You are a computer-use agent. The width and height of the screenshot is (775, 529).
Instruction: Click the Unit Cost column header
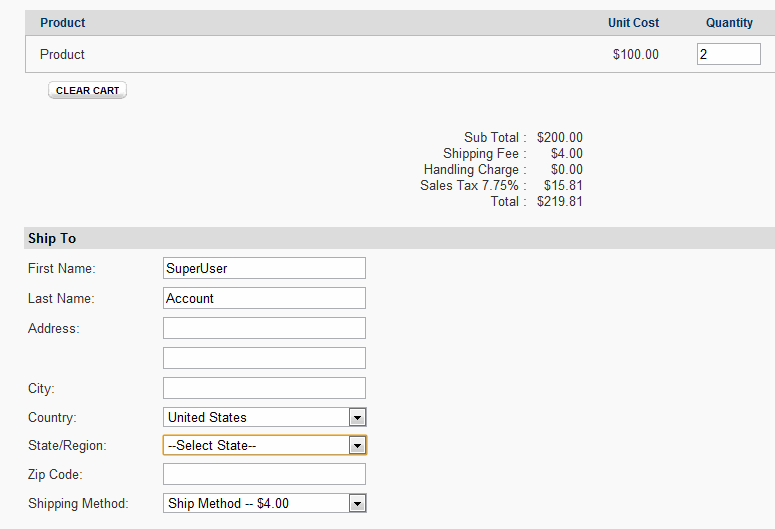(633, 23)
